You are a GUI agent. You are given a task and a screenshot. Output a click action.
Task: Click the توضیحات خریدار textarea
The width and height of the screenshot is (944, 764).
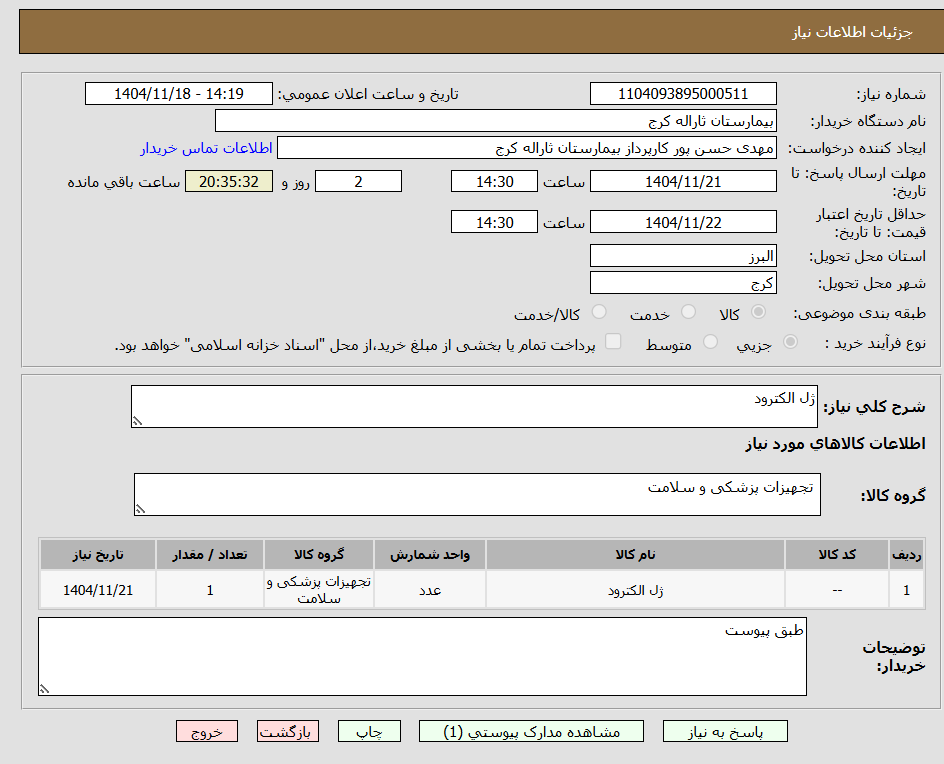pyautogui.click(x=423, y=657)
